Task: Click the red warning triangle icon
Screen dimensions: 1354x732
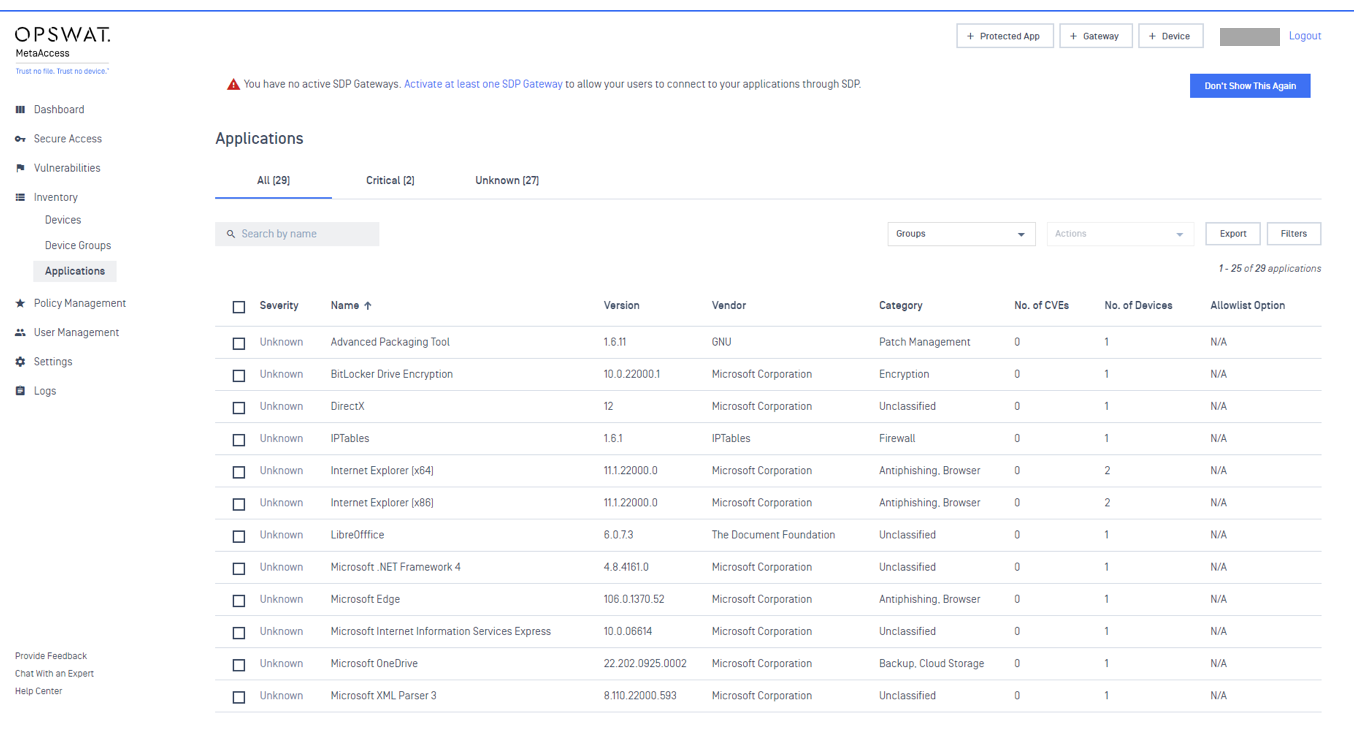Action: (x=233, y=85)
